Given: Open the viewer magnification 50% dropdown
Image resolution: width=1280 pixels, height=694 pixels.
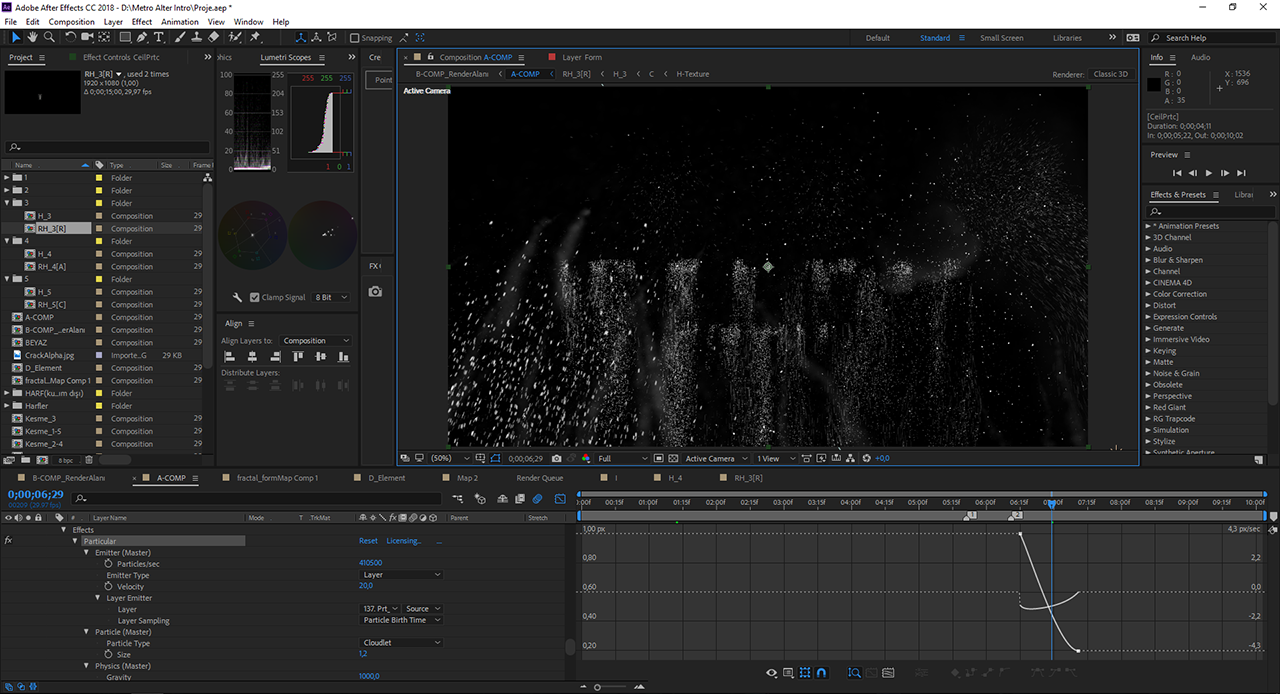Looking at the screenshot, I should tap(451, 458).
